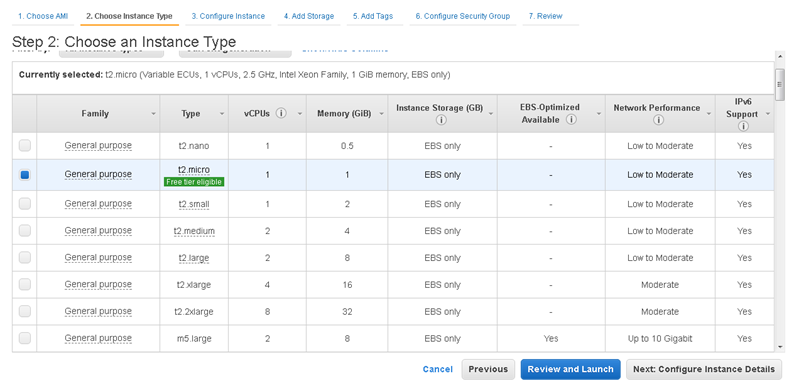Click the m5.large type cell
This screenshot has width=794, height=391.
point(194,338)
